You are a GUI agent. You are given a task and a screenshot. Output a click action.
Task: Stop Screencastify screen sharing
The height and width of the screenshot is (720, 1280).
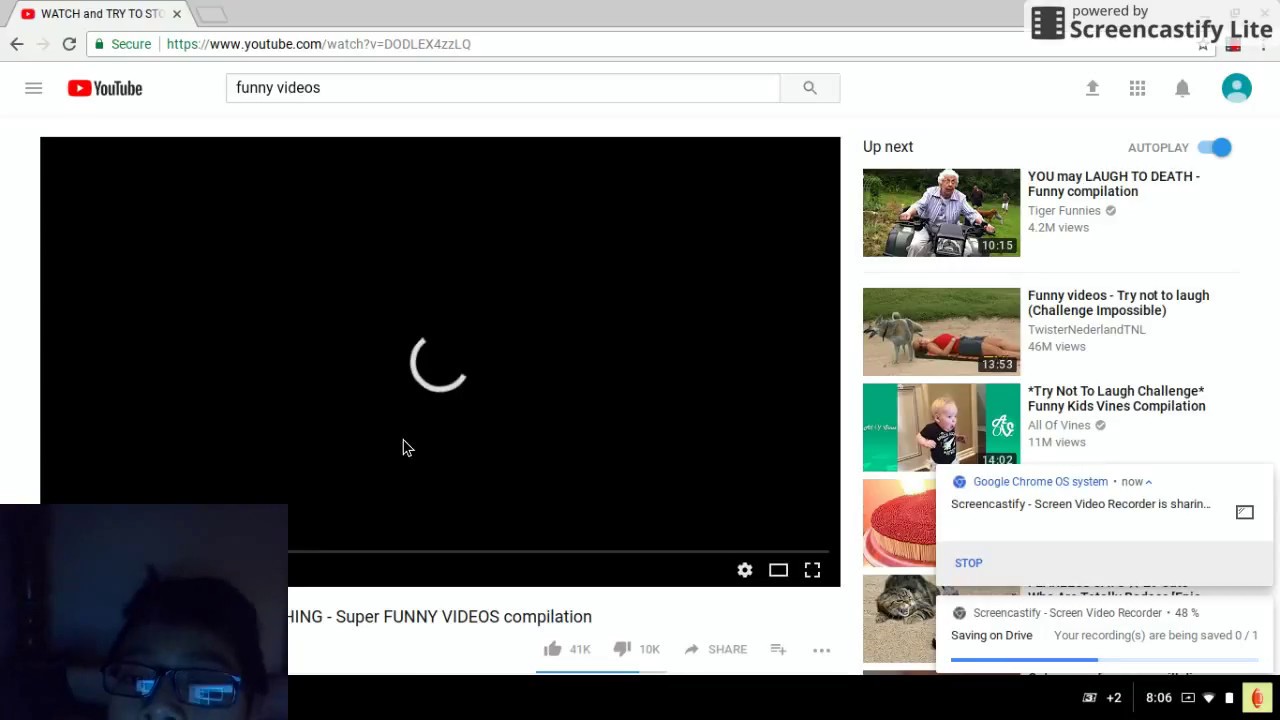pos(968,563)
